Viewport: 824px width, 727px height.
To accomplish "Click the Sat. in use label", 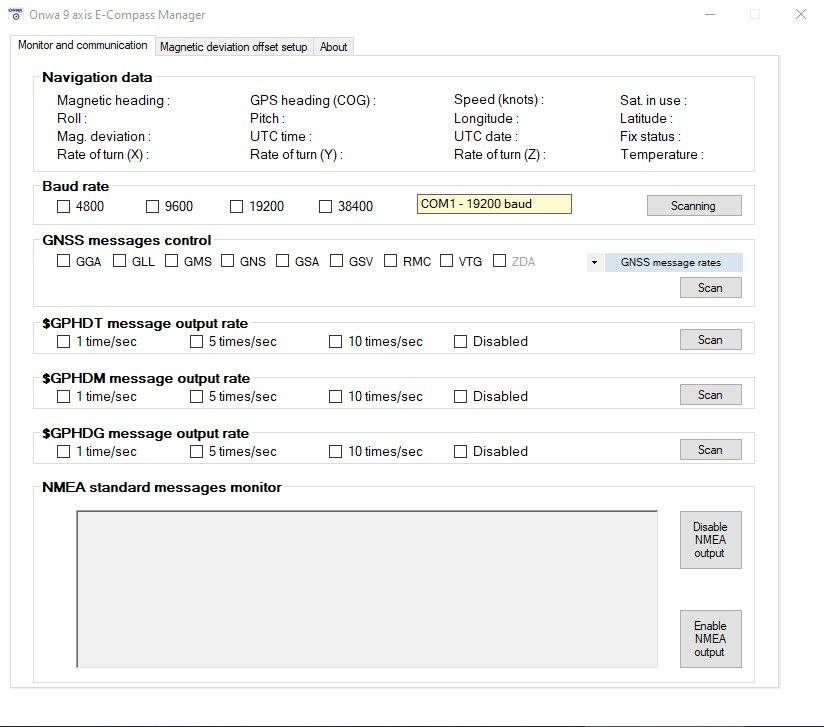I will [653, 100].
